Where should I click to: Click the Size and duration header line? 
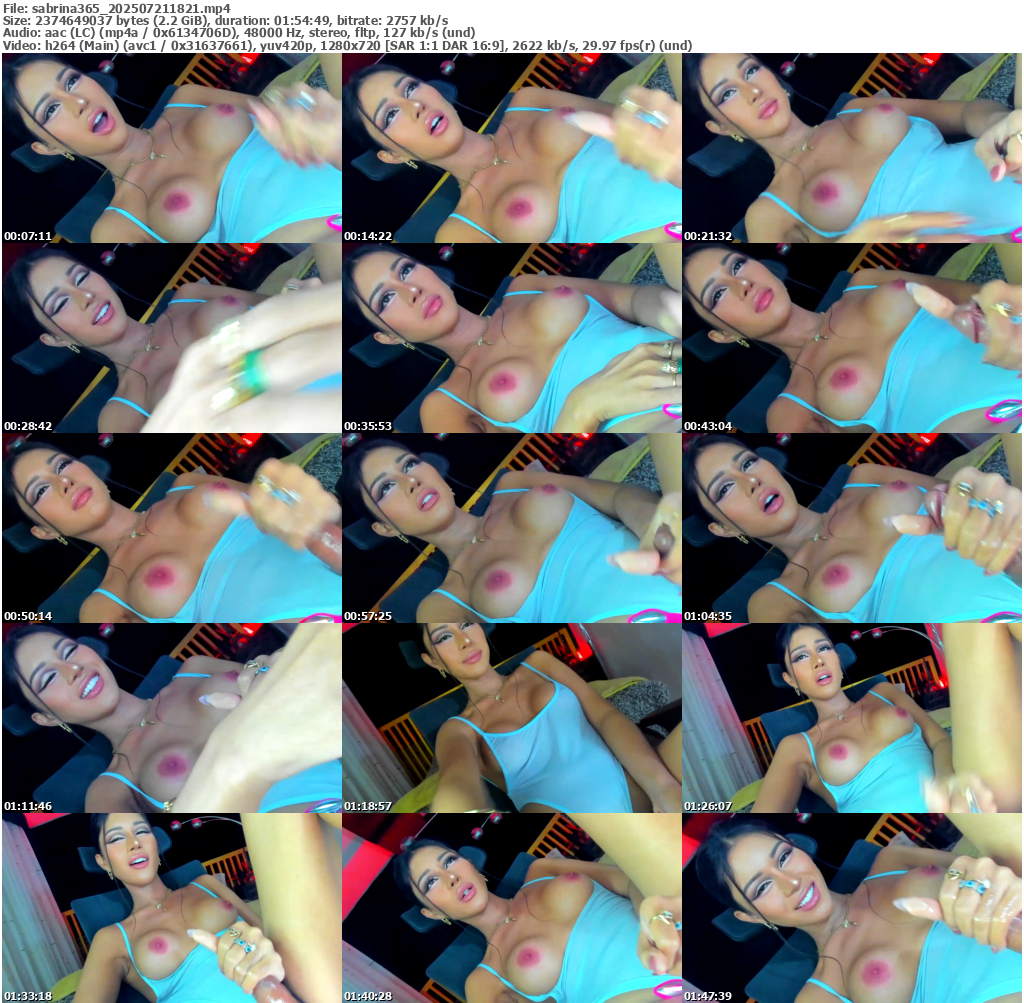click(x=225, y=21)
